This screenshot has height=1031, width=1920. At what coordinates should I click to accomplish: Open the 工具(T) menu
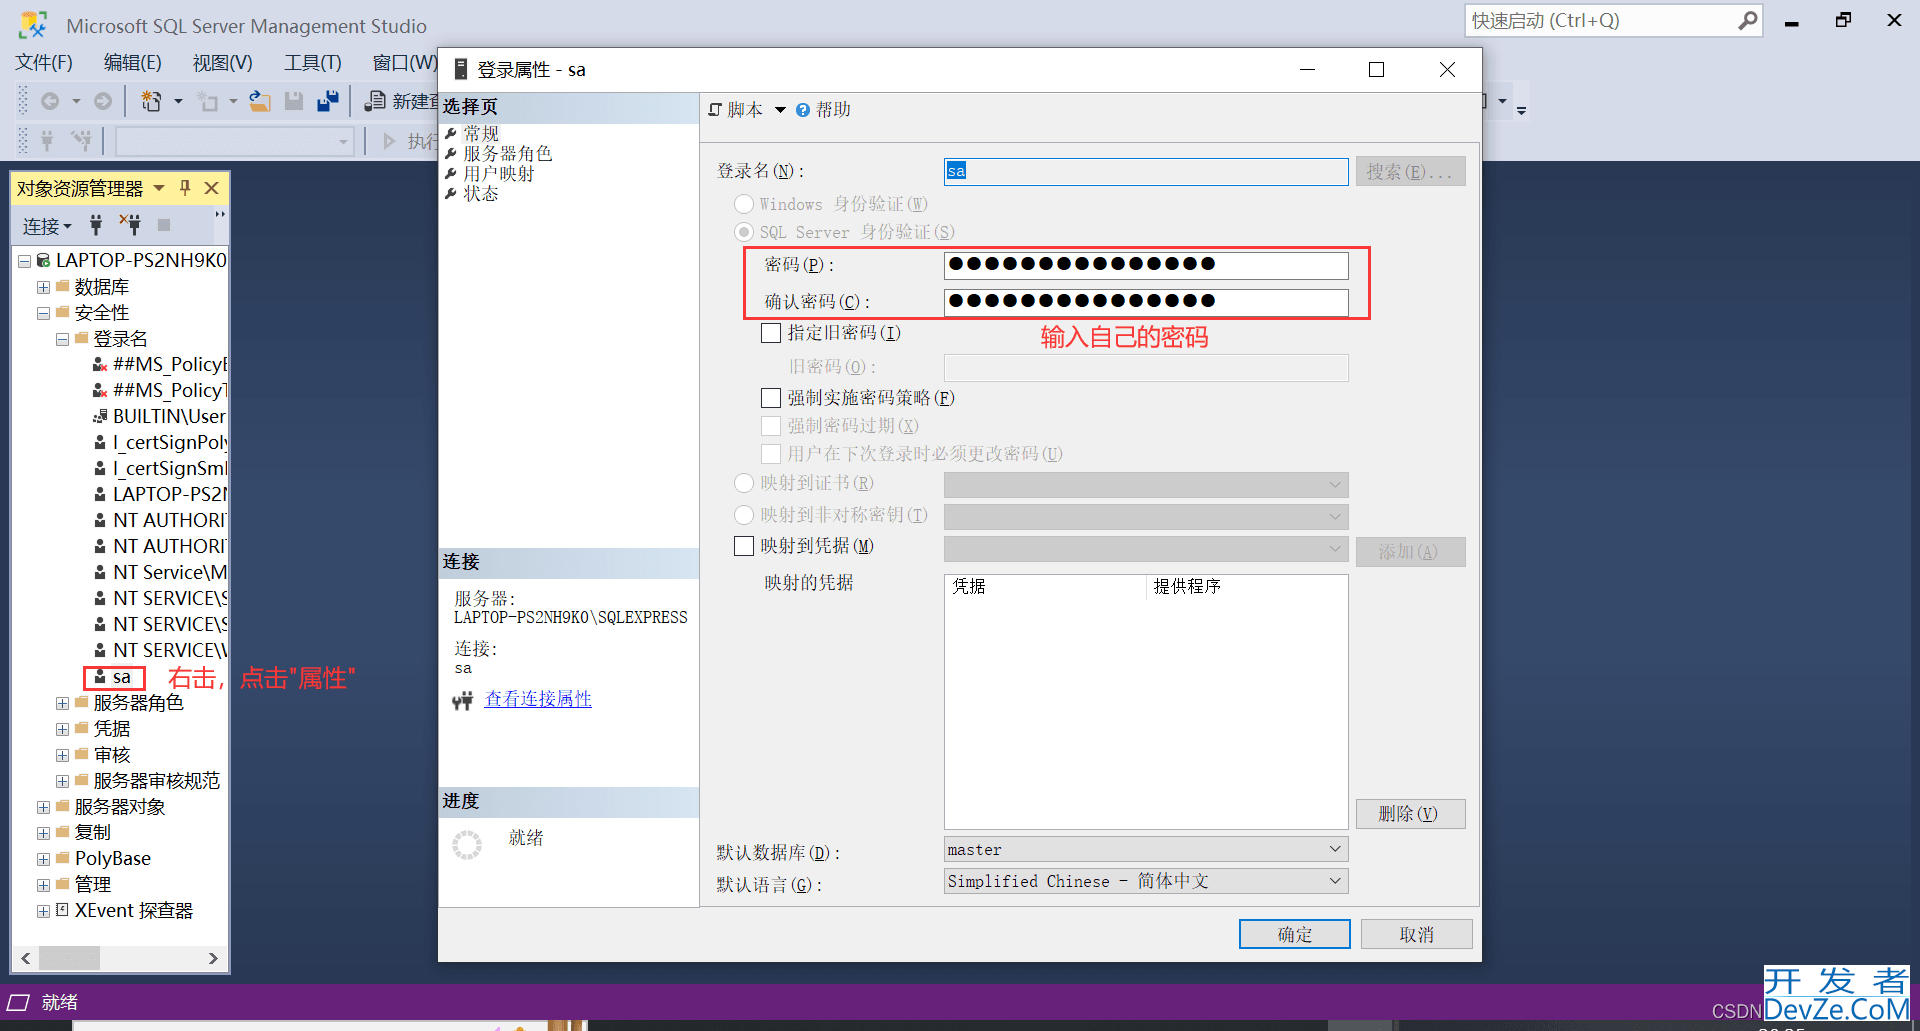pos(313,63)
